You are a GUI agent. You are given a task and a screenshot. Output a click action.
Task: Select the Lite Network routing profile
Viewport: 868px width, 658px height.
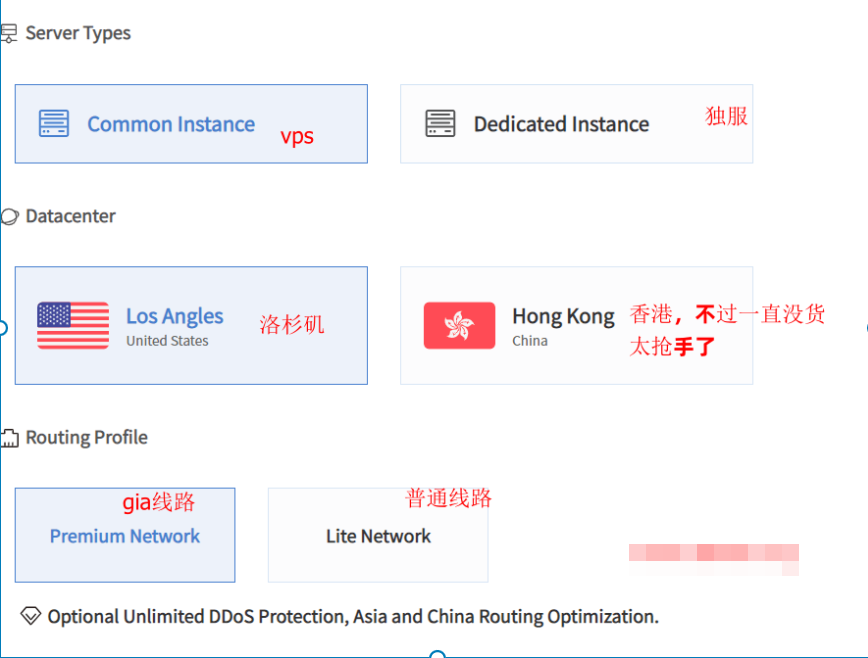pos(378,536)
